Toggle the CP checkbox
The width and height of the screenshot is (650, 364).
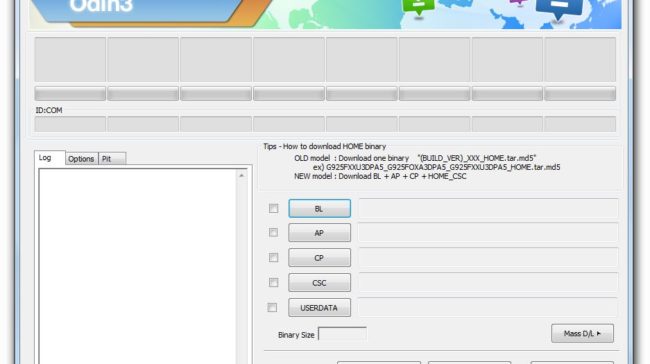(x=274, y=257)
